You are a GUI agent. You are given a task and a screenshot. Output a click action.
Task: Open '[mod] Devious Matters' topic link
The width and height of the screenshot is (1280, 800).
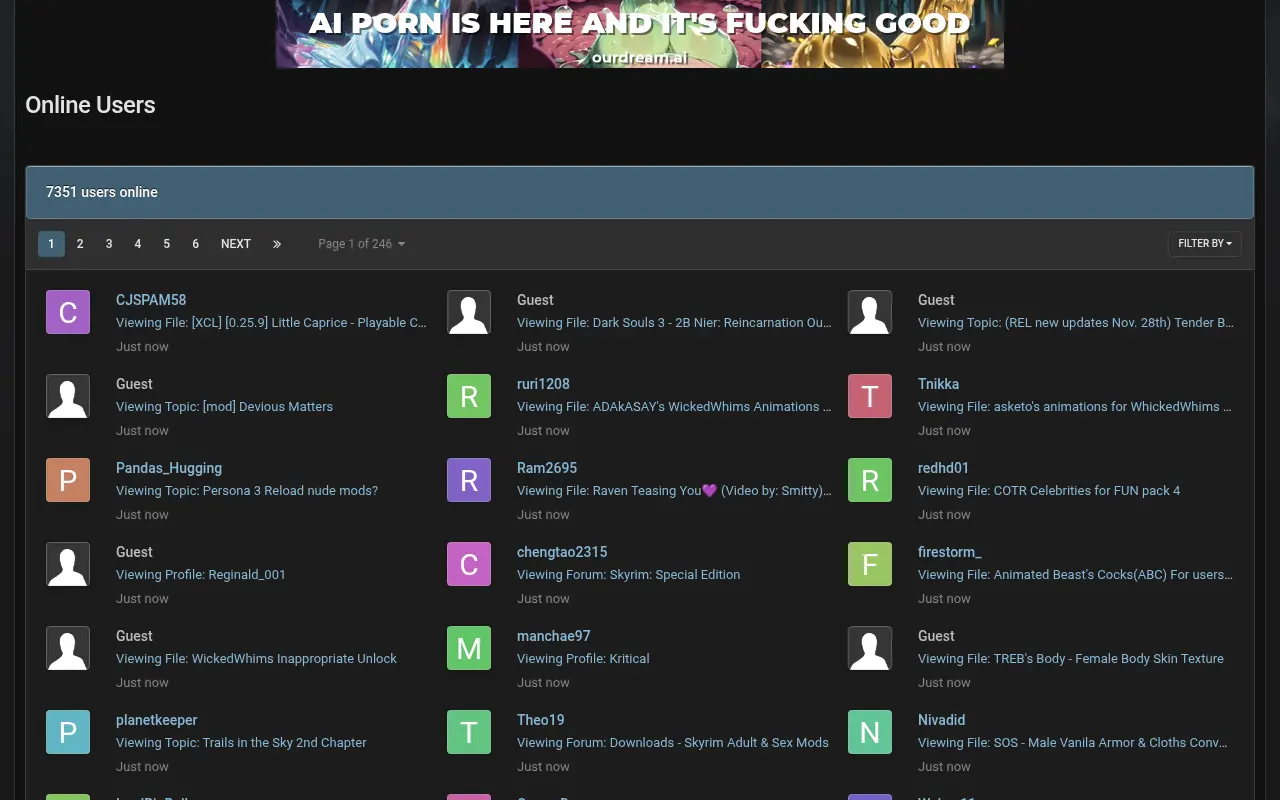tap(224, 407)
